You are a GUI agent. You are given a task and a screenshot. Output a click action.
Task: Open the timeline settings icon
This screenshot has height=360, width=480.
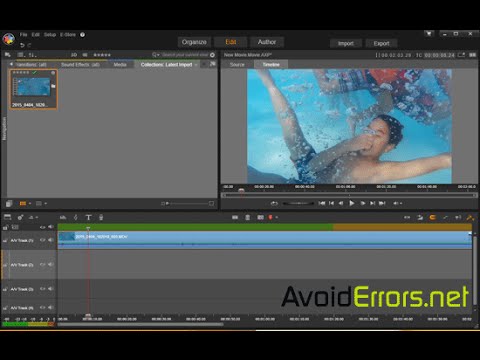click(x=20, y=217)
